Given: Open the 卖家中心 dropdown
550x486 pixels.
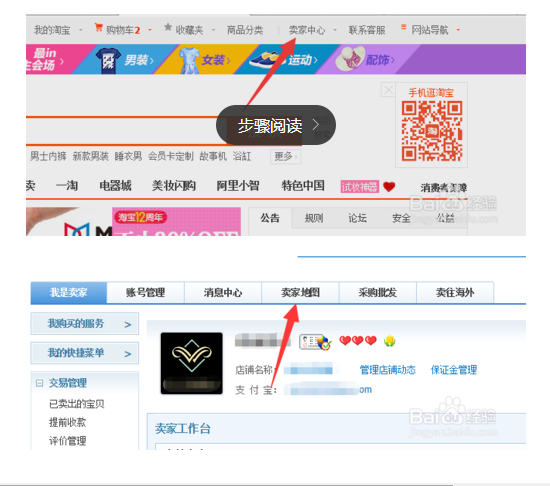Looking at the screenshot, I should (x=335, y=30).
